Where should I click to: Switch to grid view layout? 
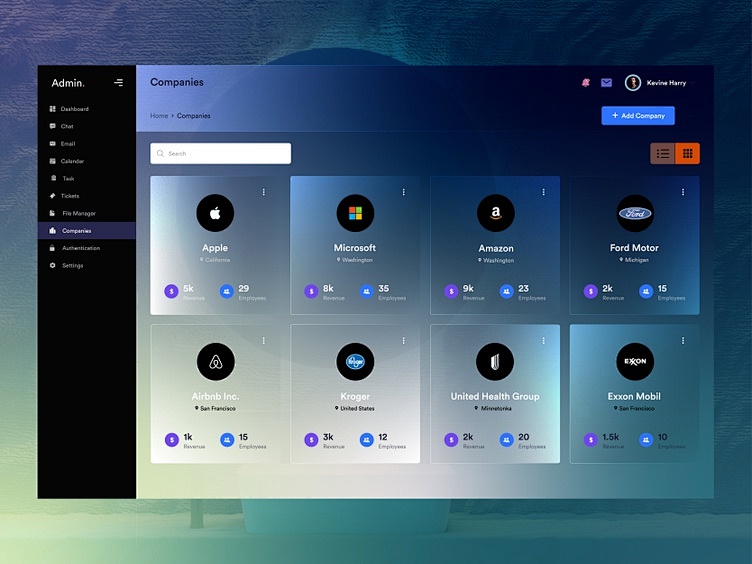click(x=687, y=153)
